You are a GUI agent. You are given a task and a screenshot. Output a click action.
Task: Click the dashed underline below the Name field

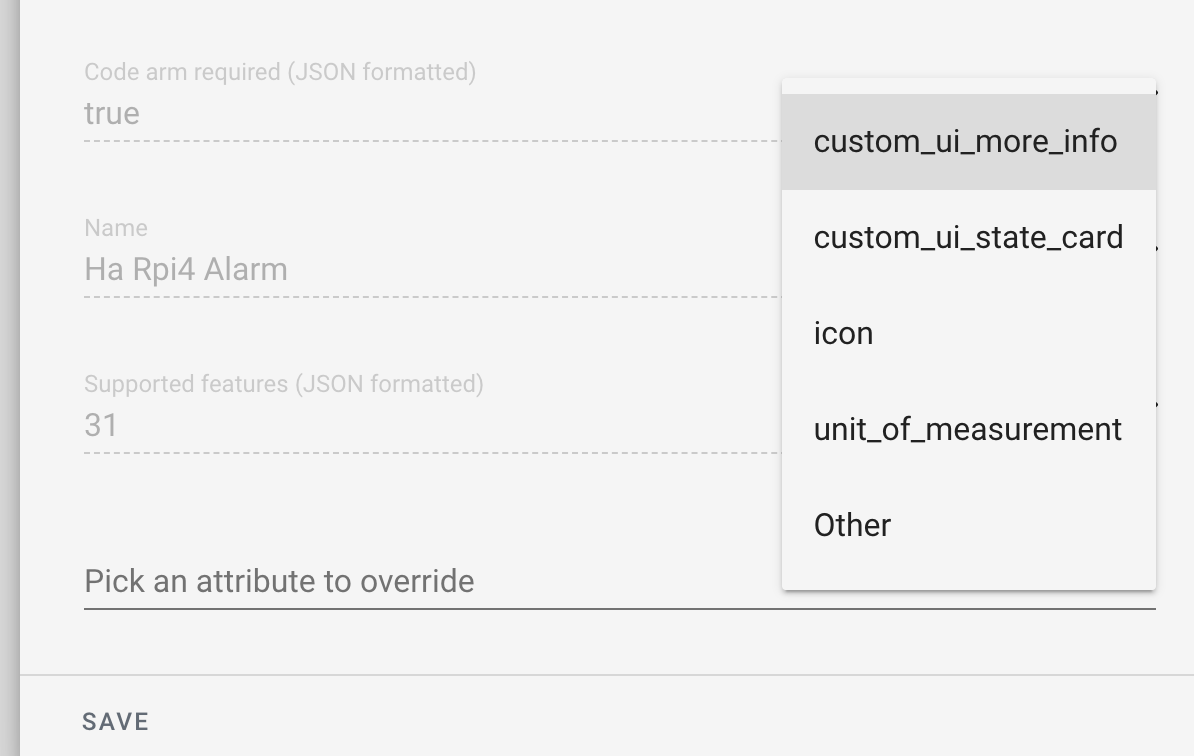click(x=400, y=297)
